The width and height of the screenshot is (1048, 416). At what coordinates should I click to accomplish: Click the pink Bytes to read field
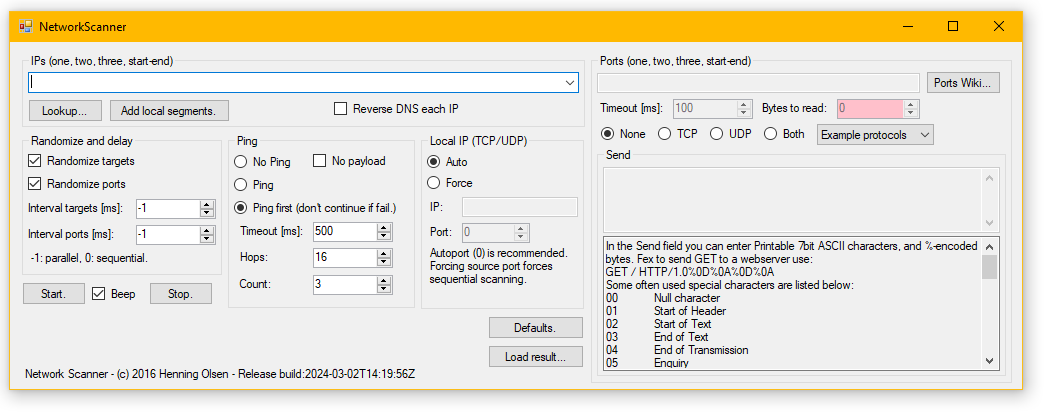coord(870,108)
